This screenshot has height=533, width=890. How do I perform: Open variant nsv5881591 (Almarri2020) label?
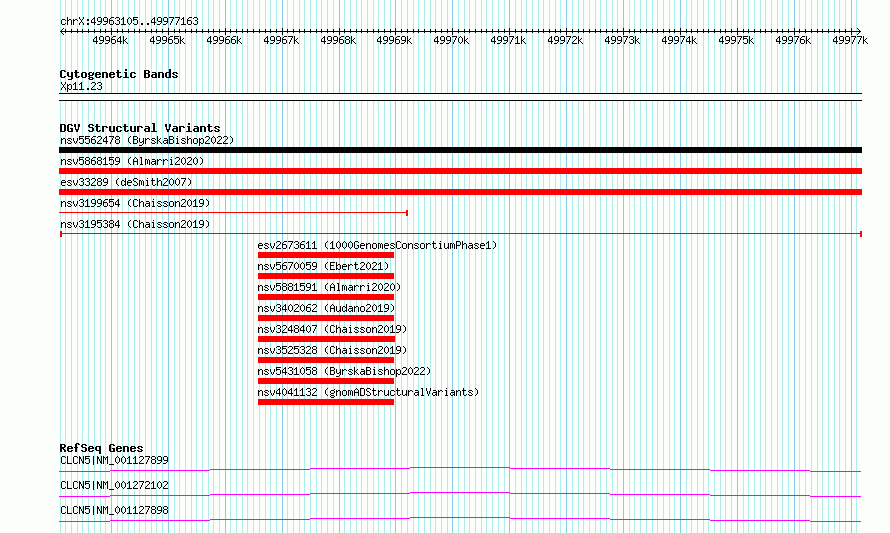click(x=329, y=287)
